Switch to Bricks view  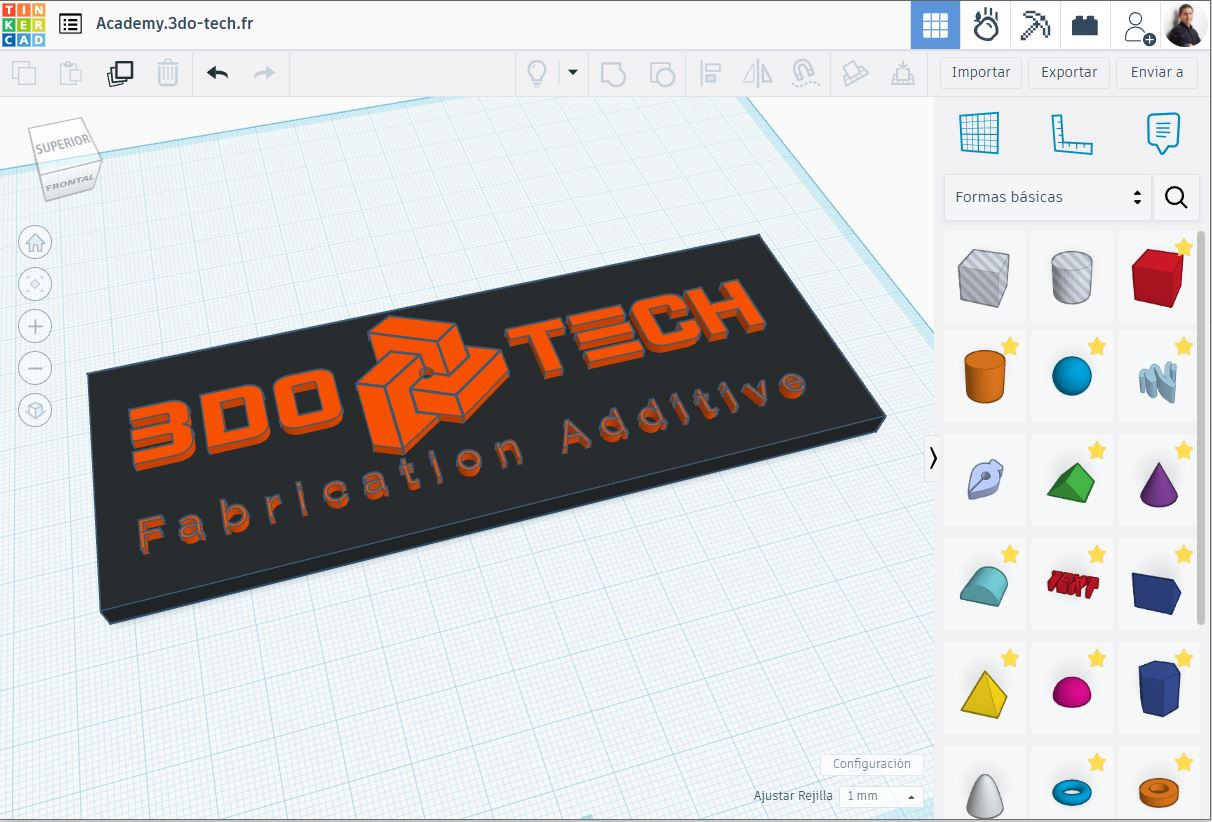point(1085,25)
